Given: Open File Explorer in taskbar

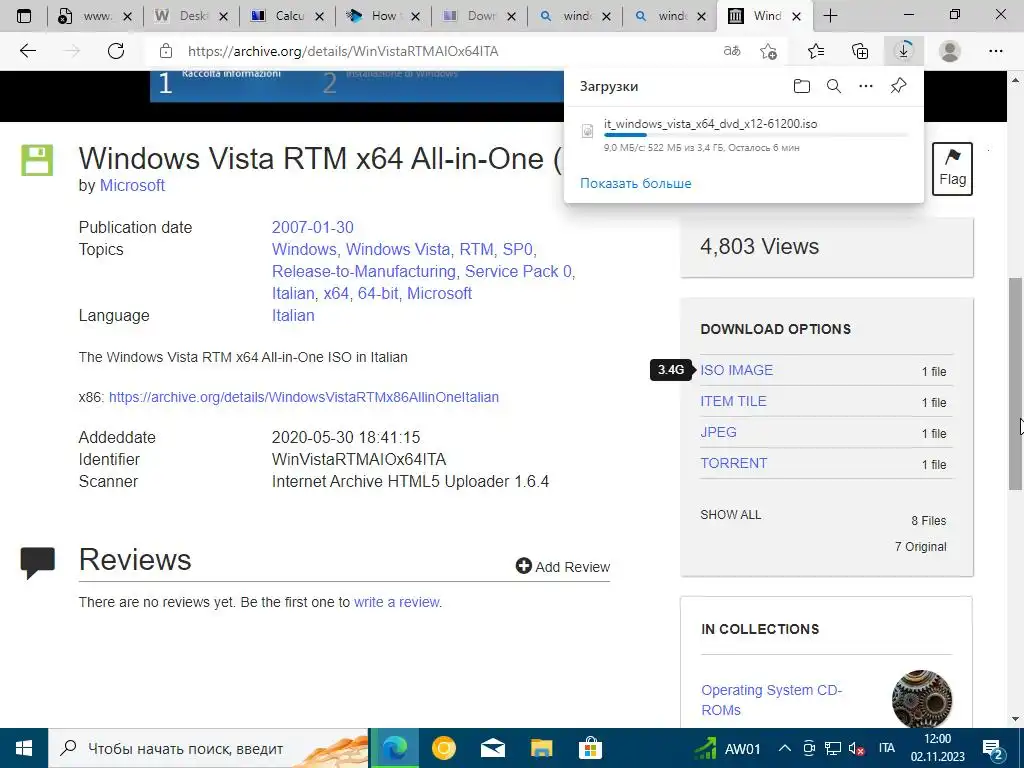Looking at the screenshot, I should click(x=541, y=748).
